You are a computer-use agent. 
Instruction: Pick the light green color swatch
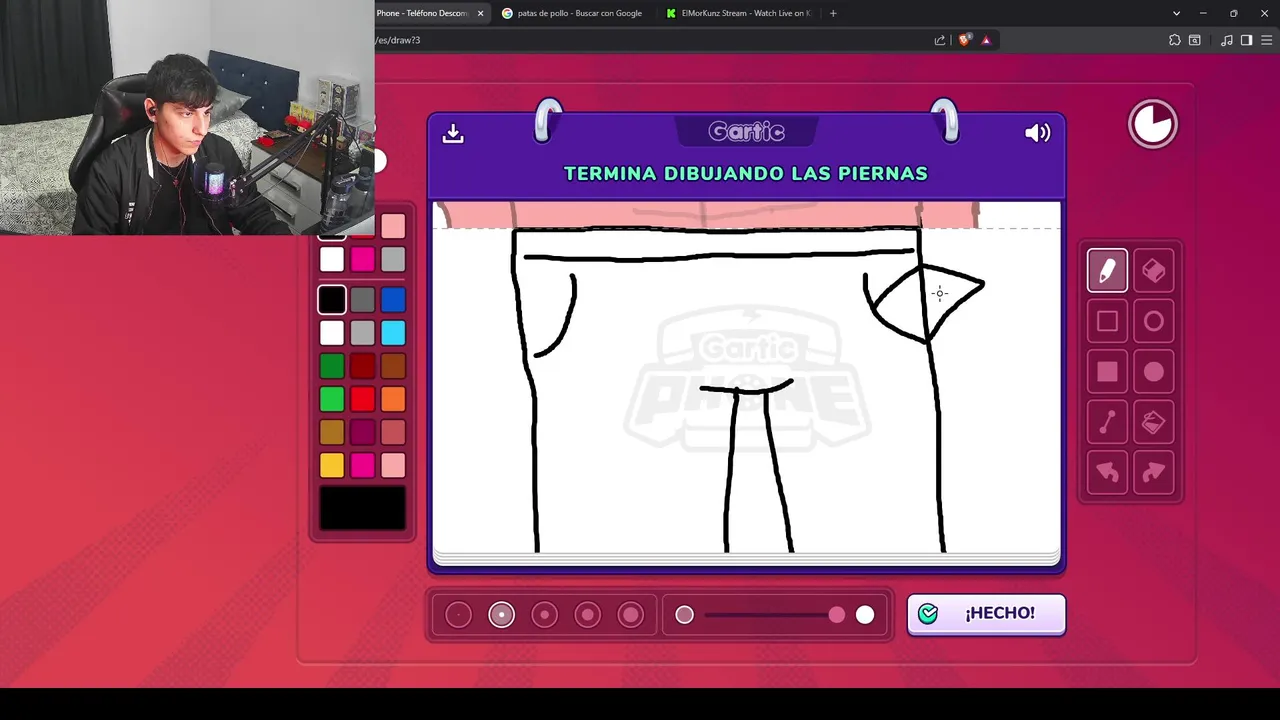(332, 399)
